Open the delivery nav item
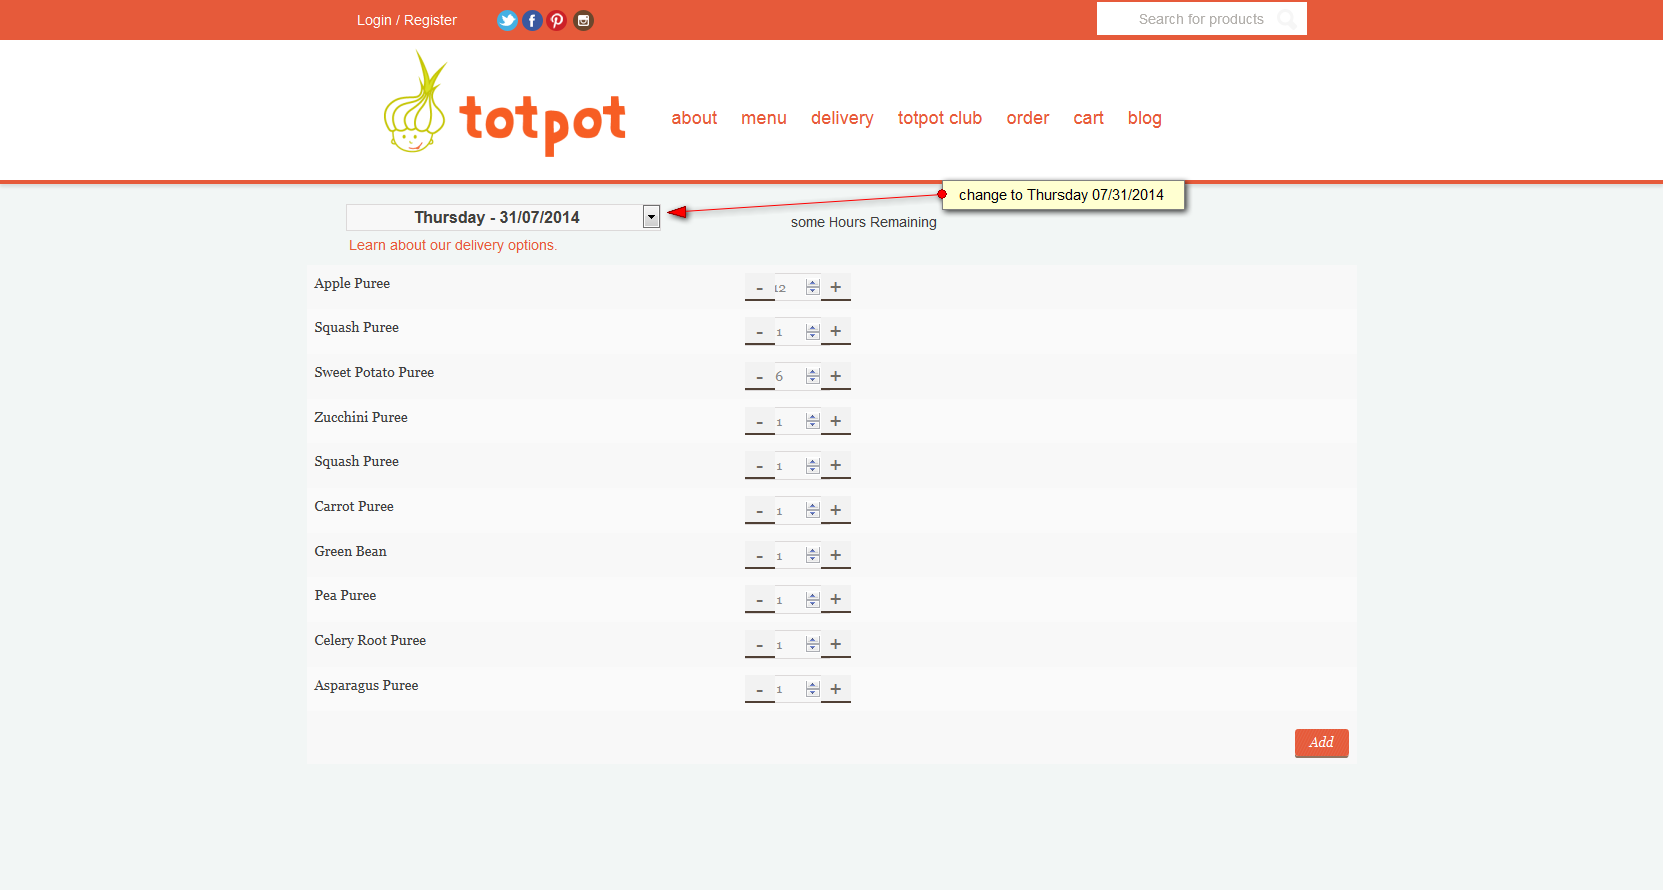The height and width of the screenshot is (890, 1663). point(842,118)
